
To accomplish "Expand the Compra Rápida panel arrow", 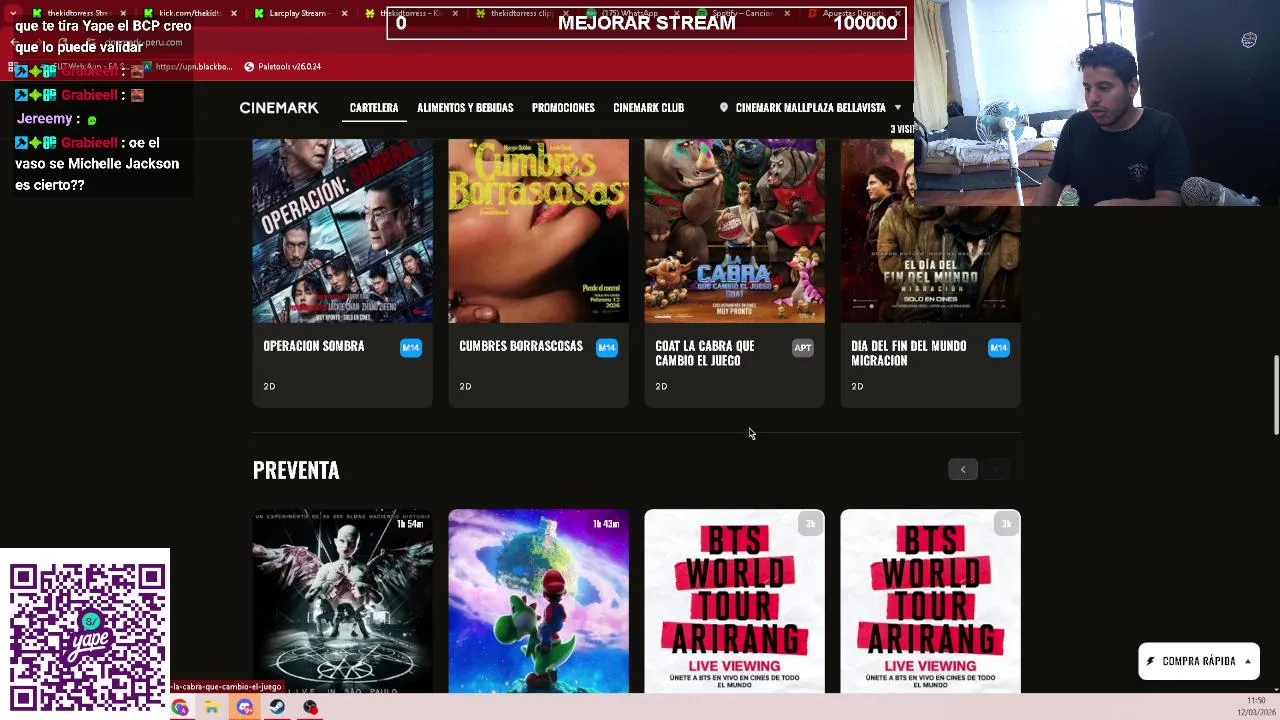I will (x=1248, y=661).
